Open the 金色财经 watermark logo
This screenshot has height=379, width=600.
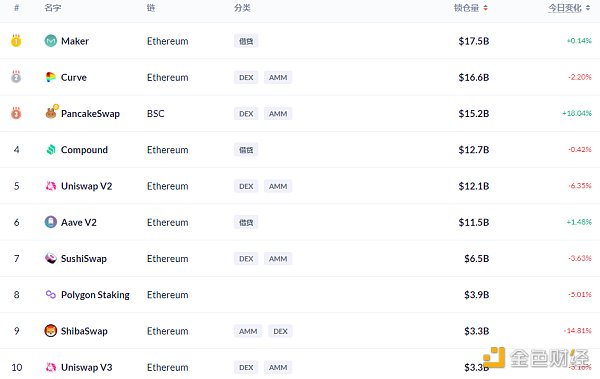[x=536, y=358]
